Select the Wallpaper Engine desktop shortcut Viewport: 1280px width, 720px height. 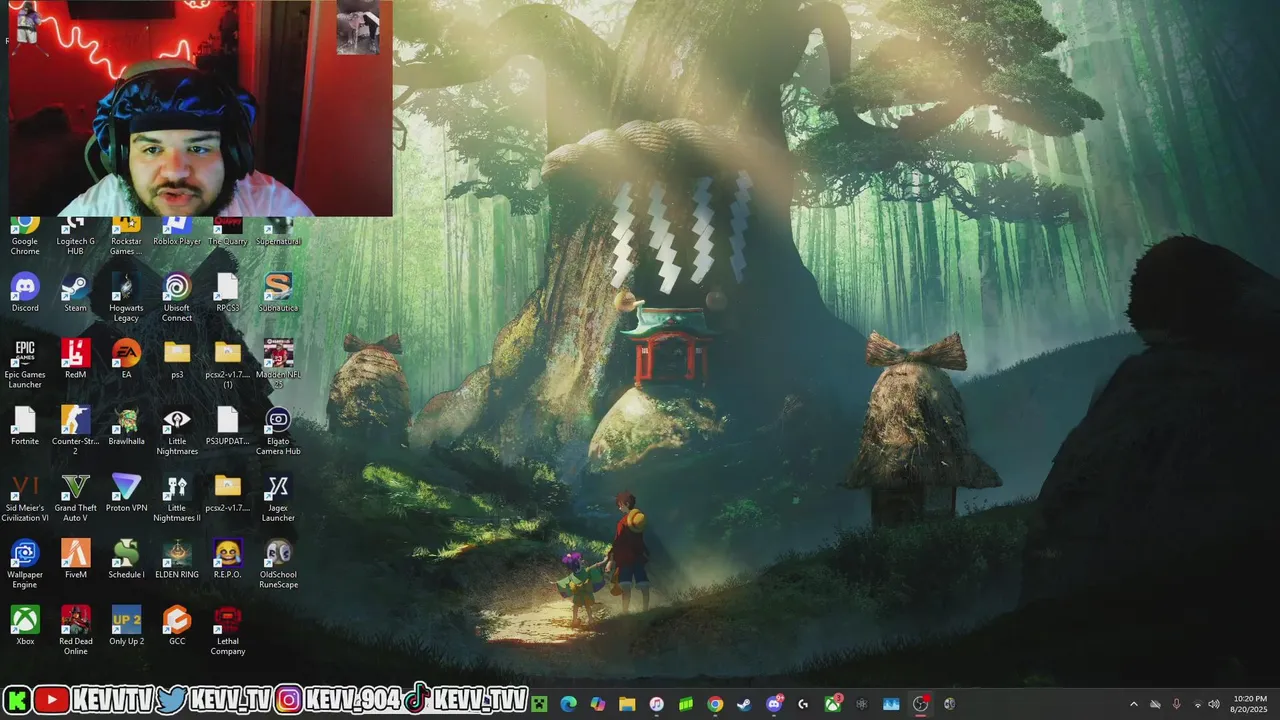[x=25, y=564]
